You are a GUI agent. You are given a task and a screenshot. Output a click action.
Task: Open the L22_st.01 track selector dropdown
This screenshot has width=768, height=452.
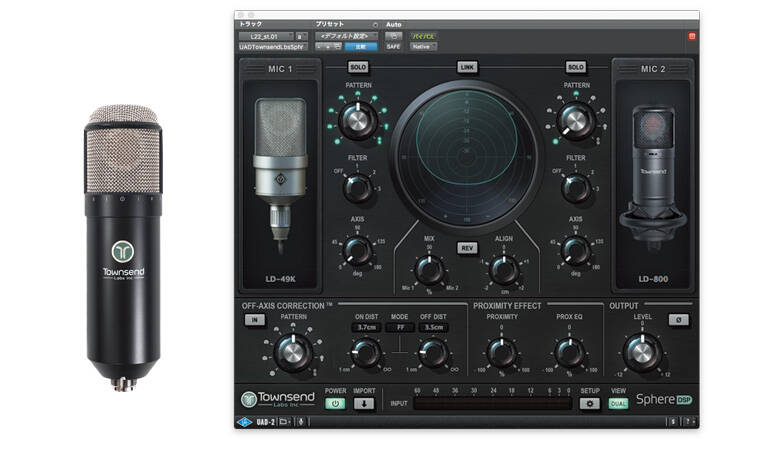pyautogui.click(x=266, y=36)
